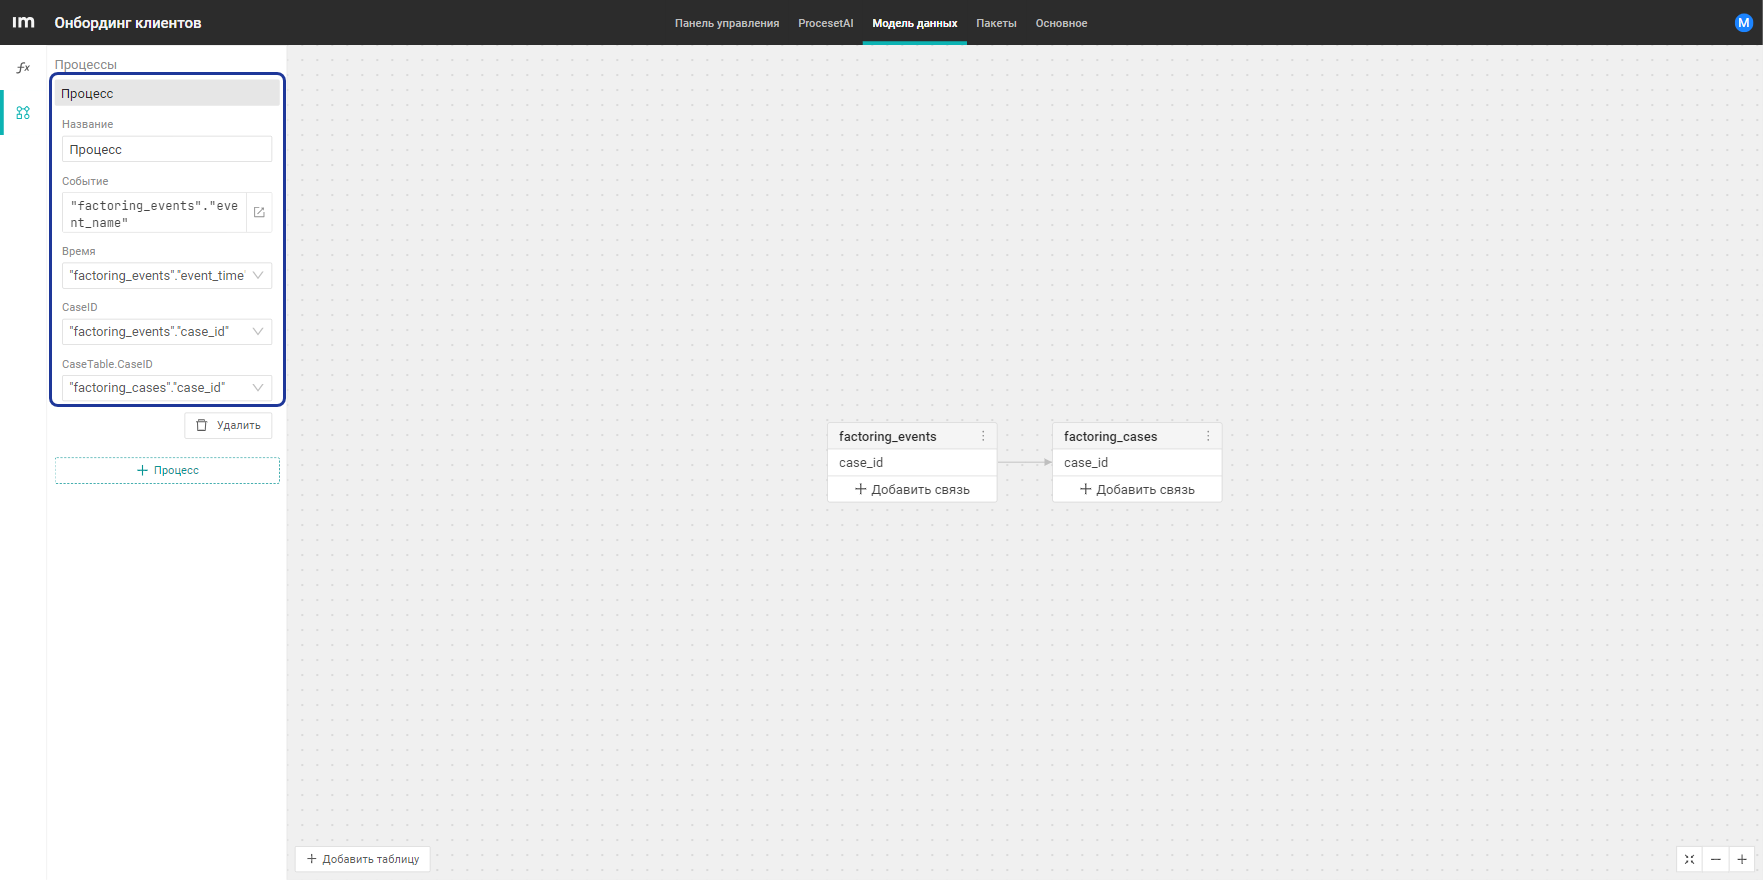Switch to ProcesetAI tab
The height and width of the screenshot is (880, 1763).
(x=826, y=23)
